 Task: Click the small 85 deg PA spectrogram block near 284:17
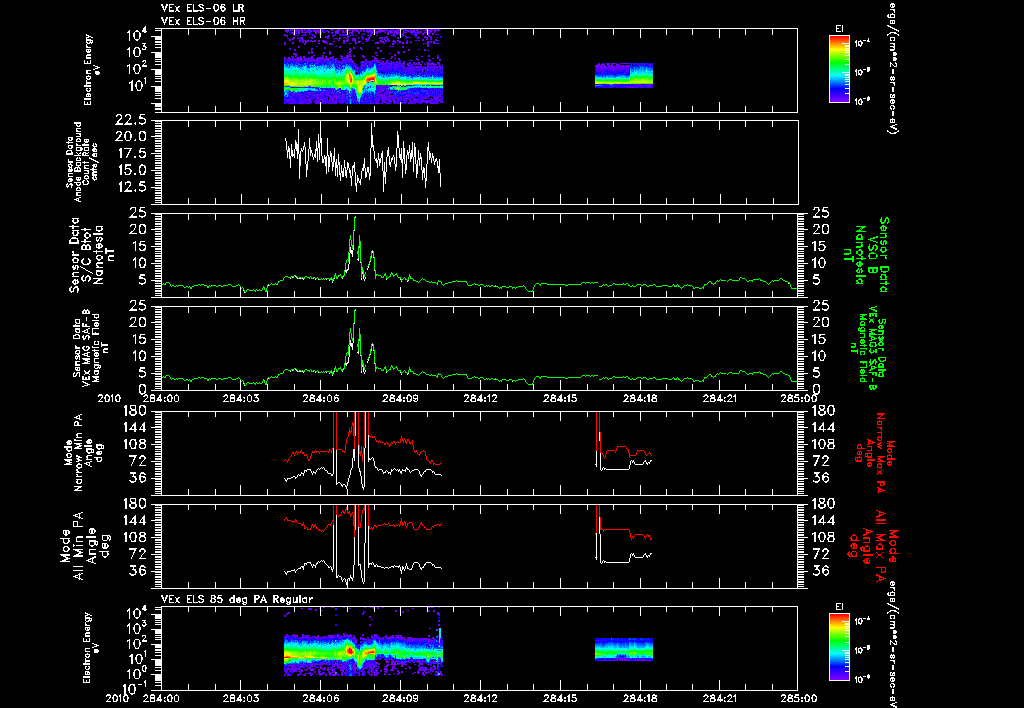[x=624, y=649]
